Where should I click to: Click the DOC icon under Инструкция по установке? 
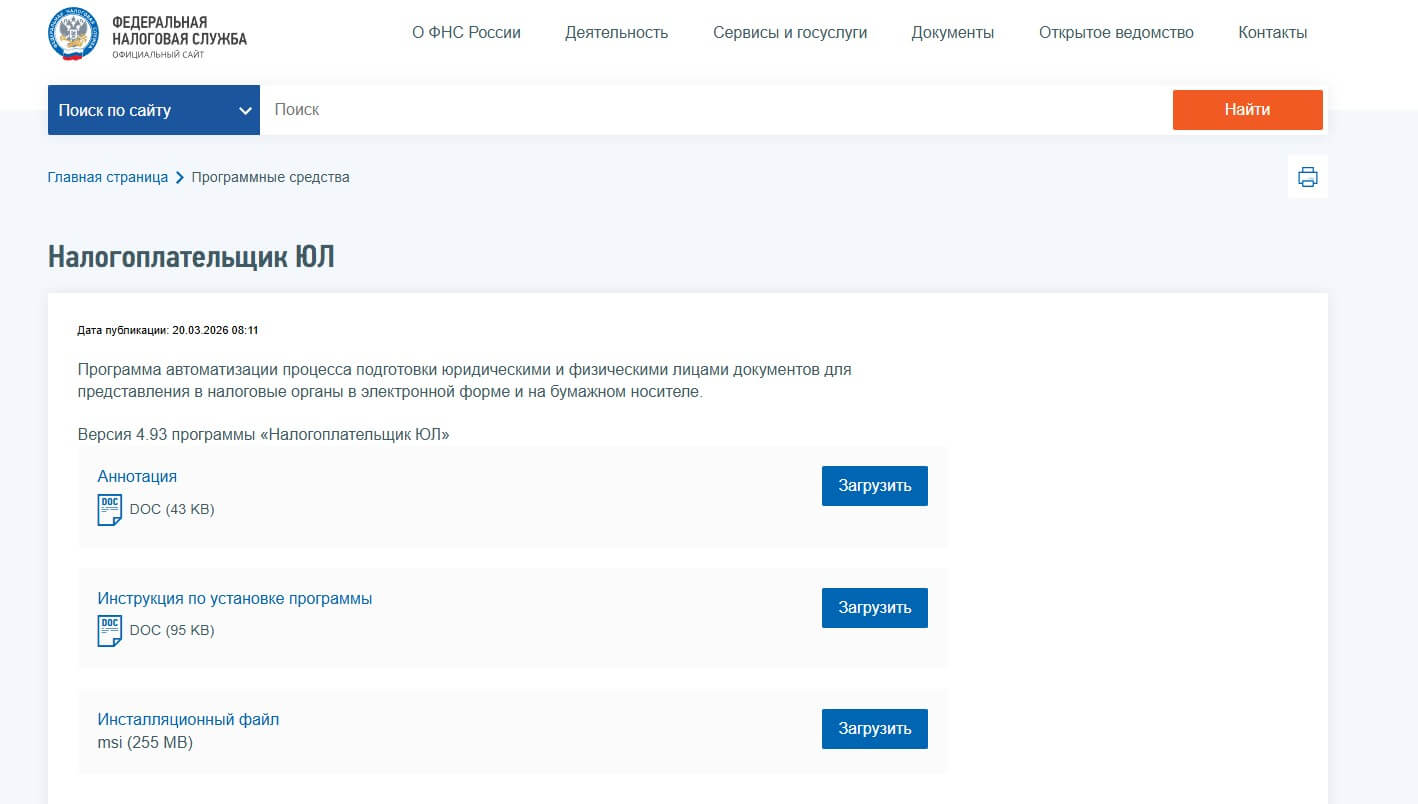click(109, 630)
